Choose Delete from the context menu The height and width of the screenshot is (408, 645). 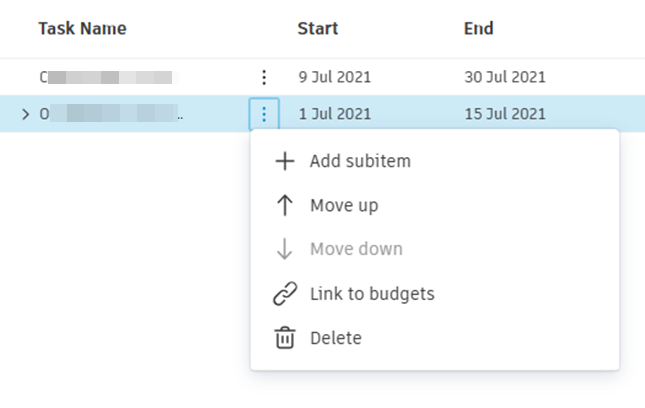point(336,338)
